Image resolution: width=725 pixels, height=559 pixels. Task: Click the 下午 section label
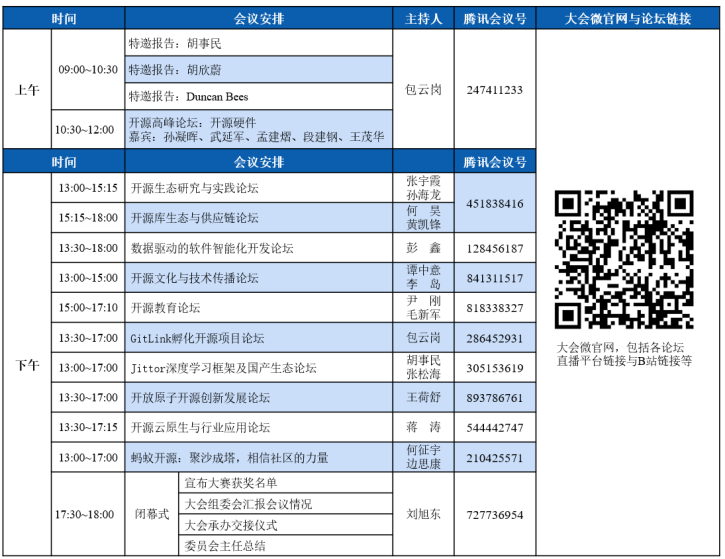(x=27, y=366)
